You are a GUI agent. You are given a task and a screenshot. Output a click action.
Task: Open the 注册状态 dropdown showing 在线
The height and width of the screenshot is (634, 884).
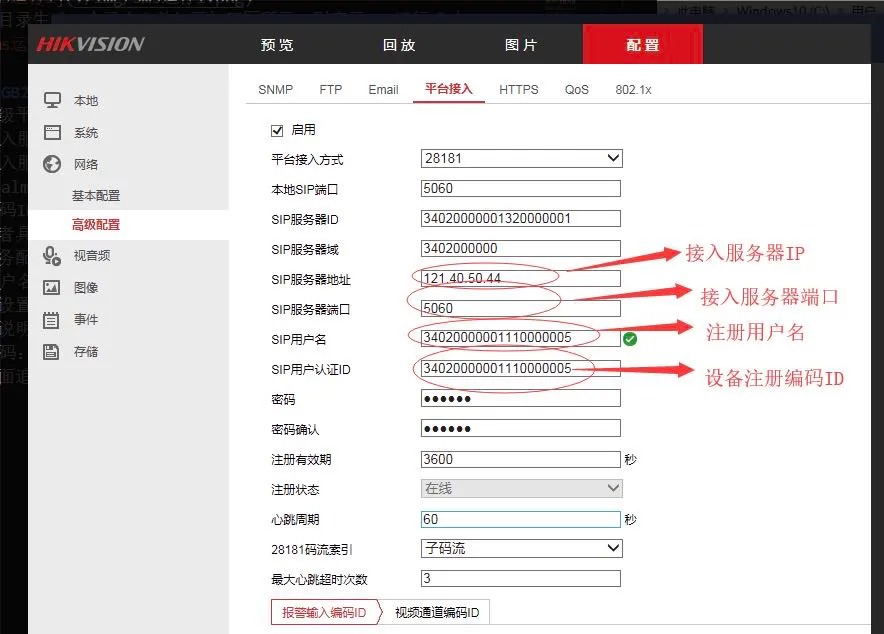point(520,488)
